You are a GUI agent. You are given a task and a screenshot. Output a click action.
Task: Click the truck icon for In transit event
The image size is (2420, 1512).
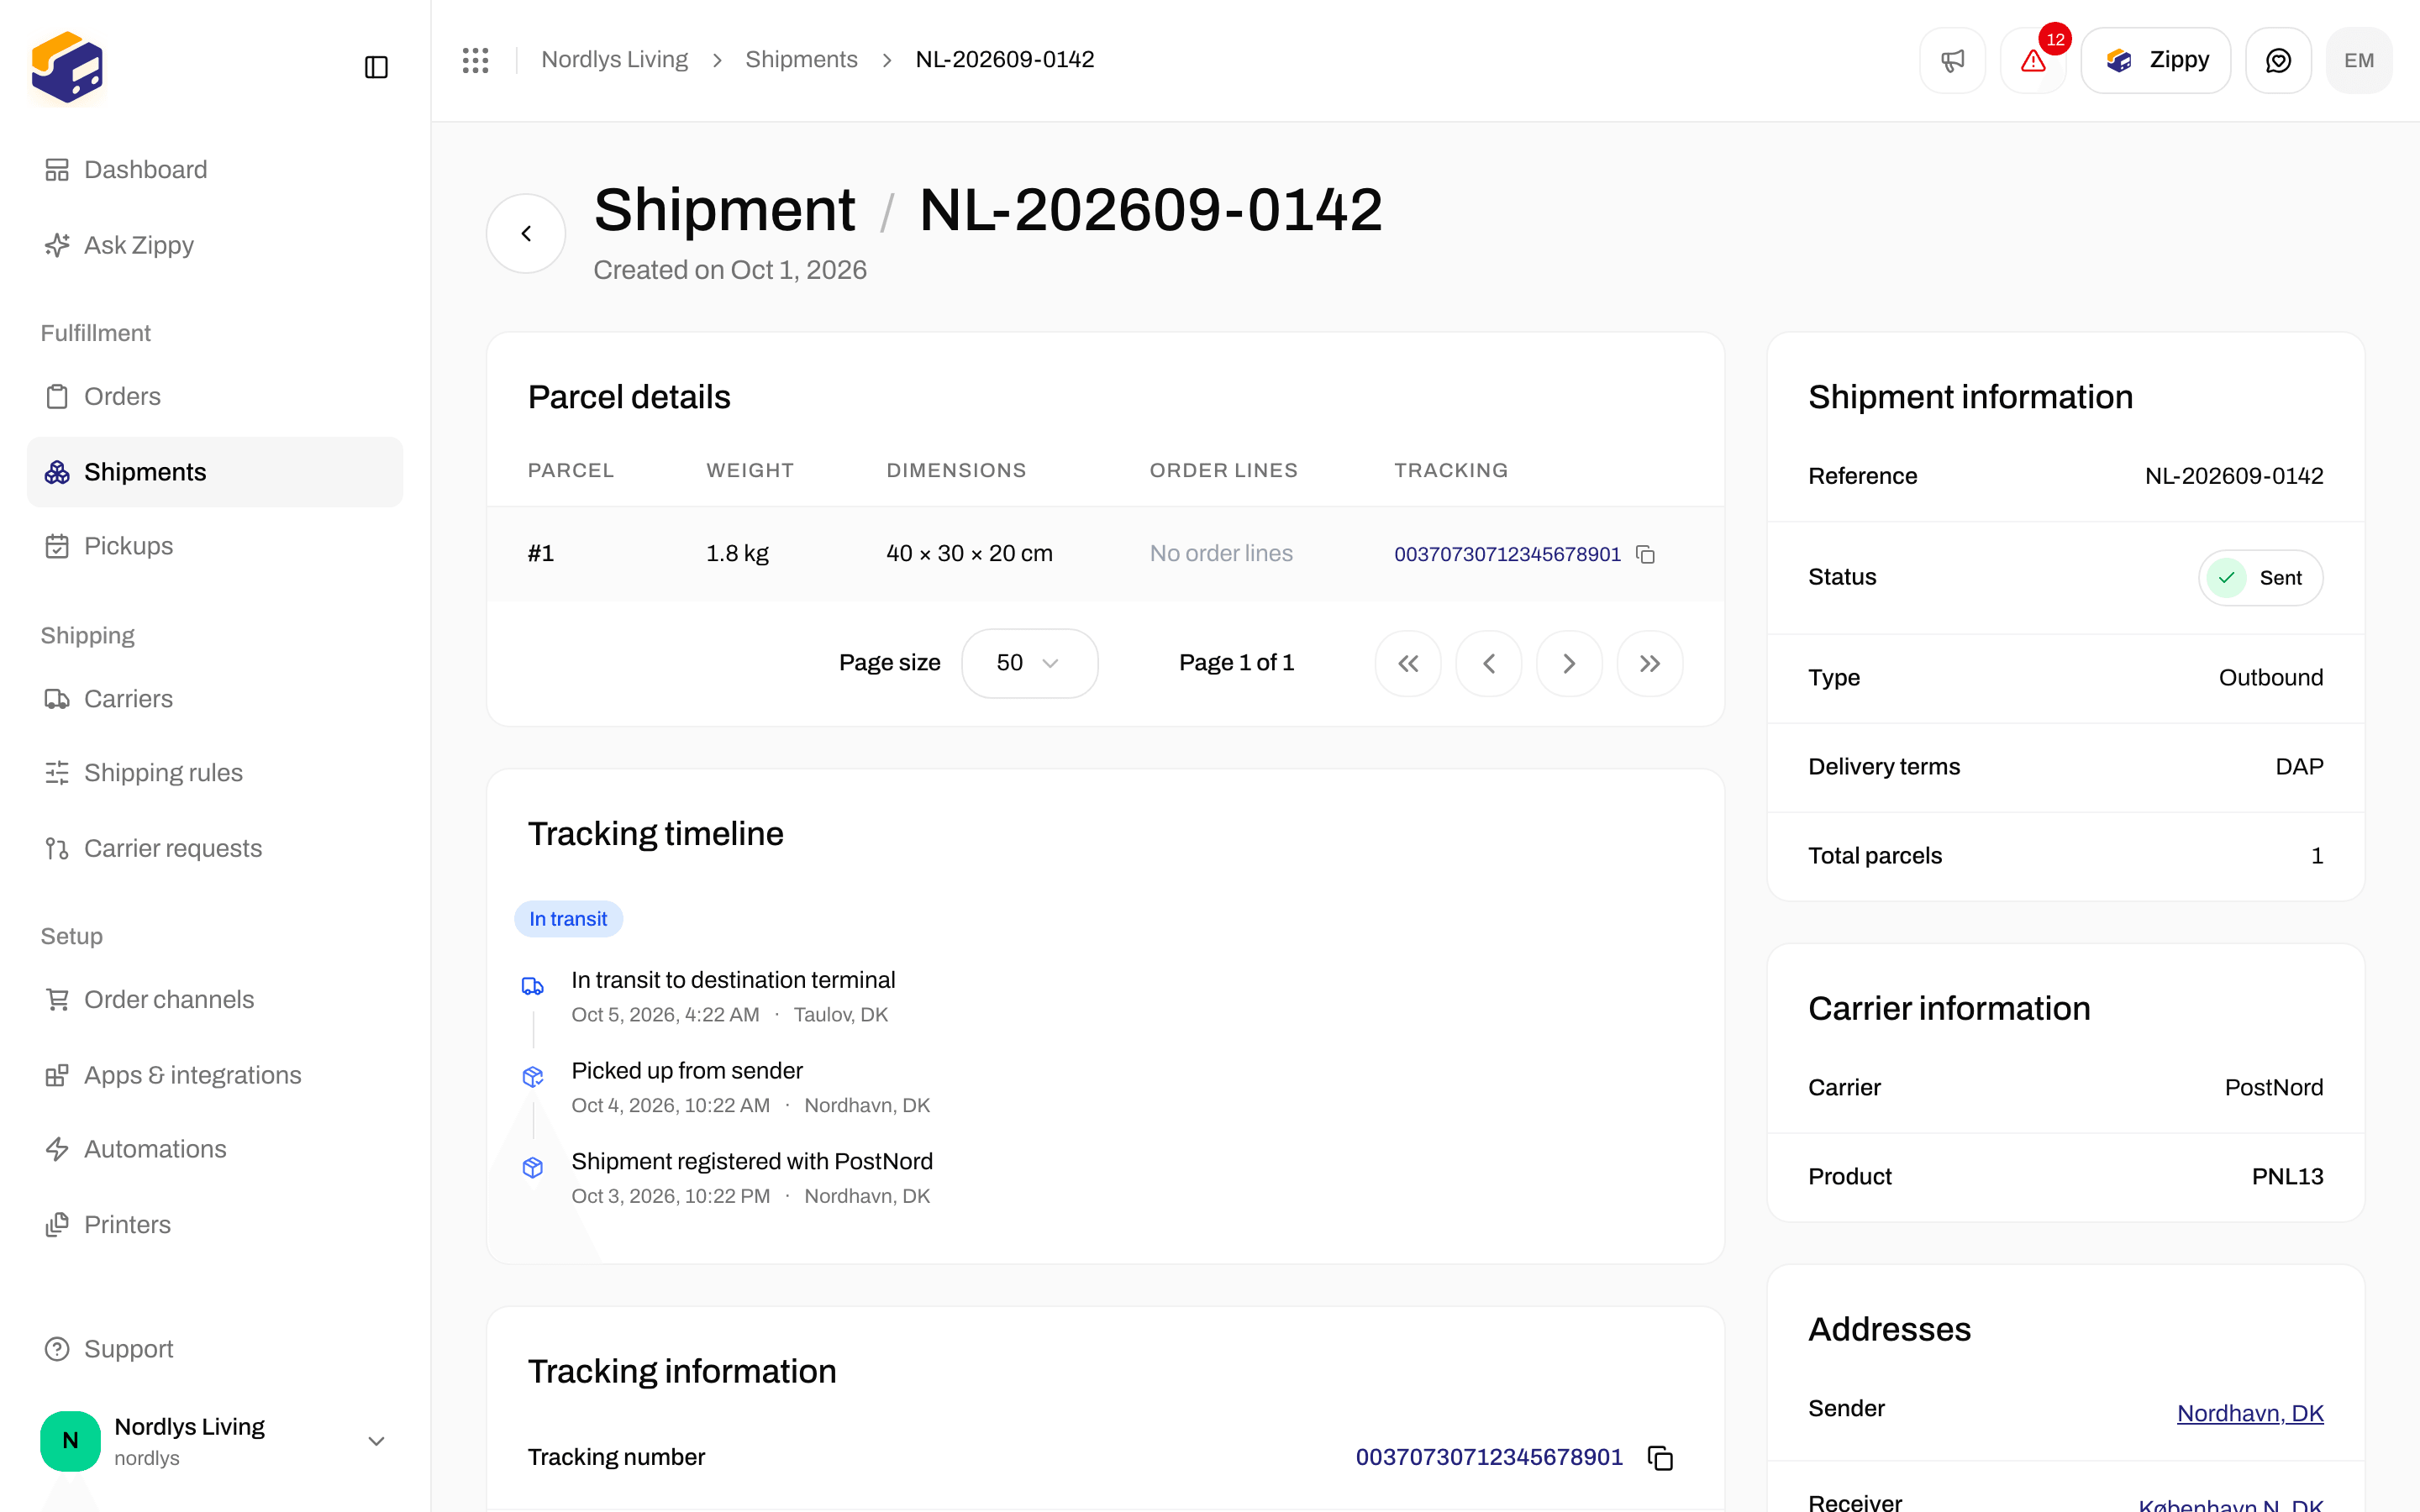coord(533,986)
